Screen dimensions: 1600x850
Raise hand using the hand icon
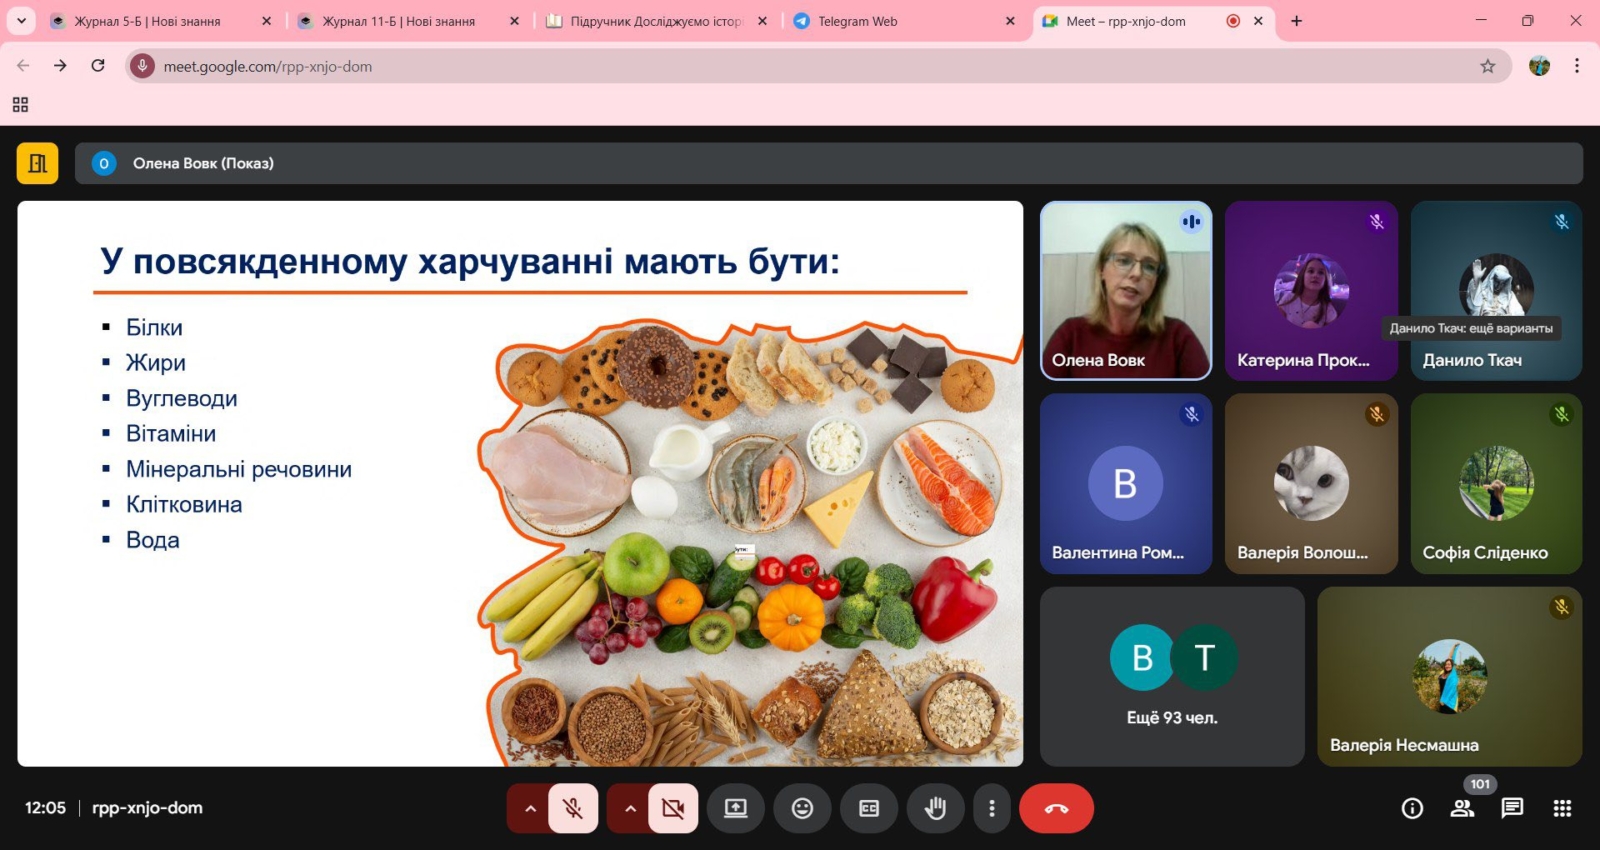[x=935, y=808]
